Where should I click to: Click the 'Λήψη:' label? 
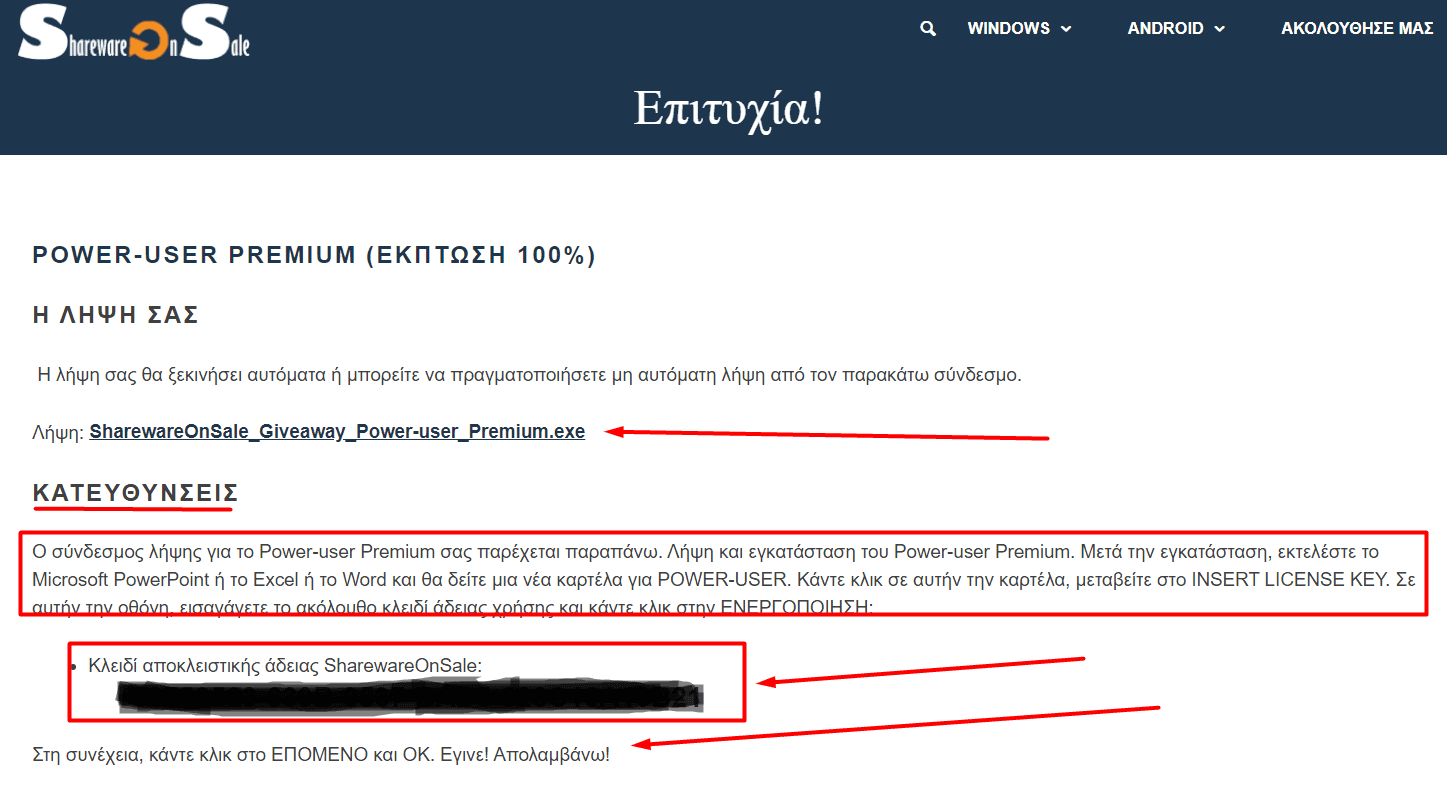[x=58, y=432]
